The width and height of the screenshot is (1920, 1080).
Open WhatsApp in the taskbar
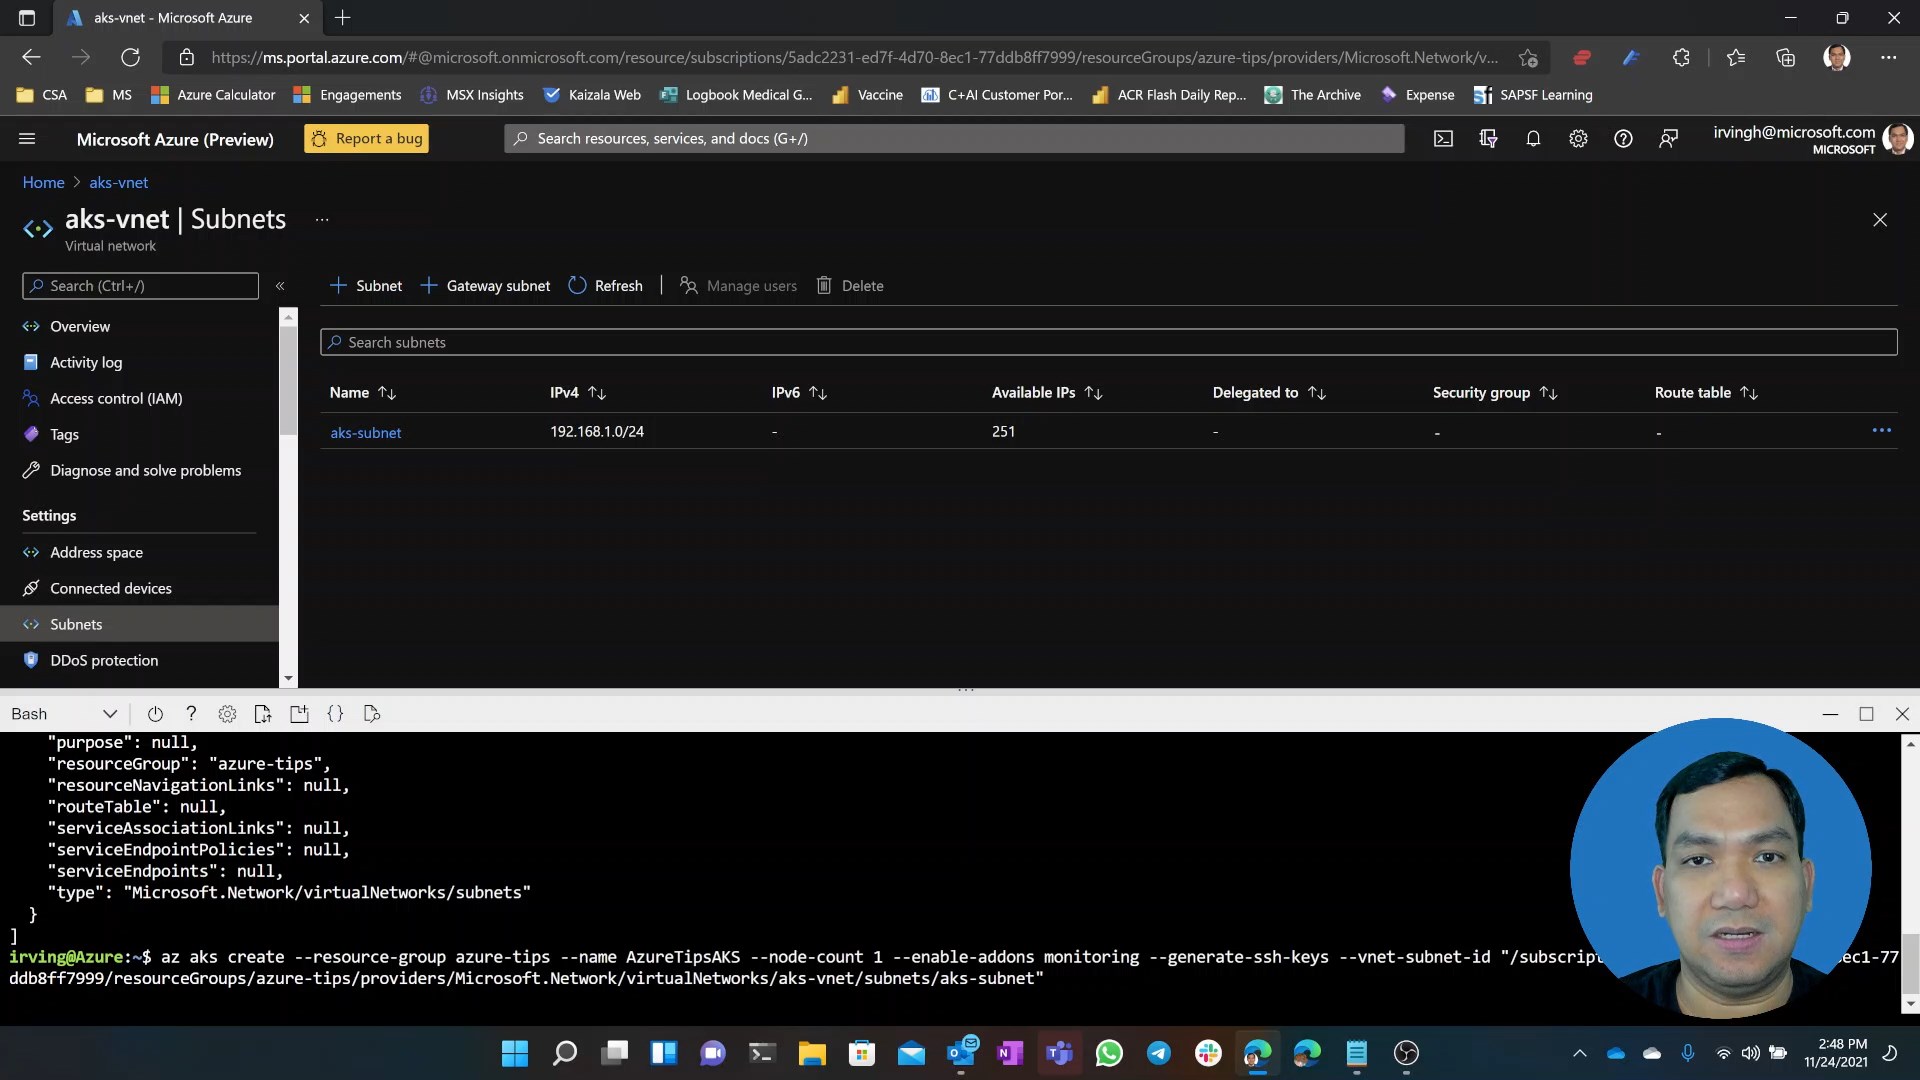1109,1053
